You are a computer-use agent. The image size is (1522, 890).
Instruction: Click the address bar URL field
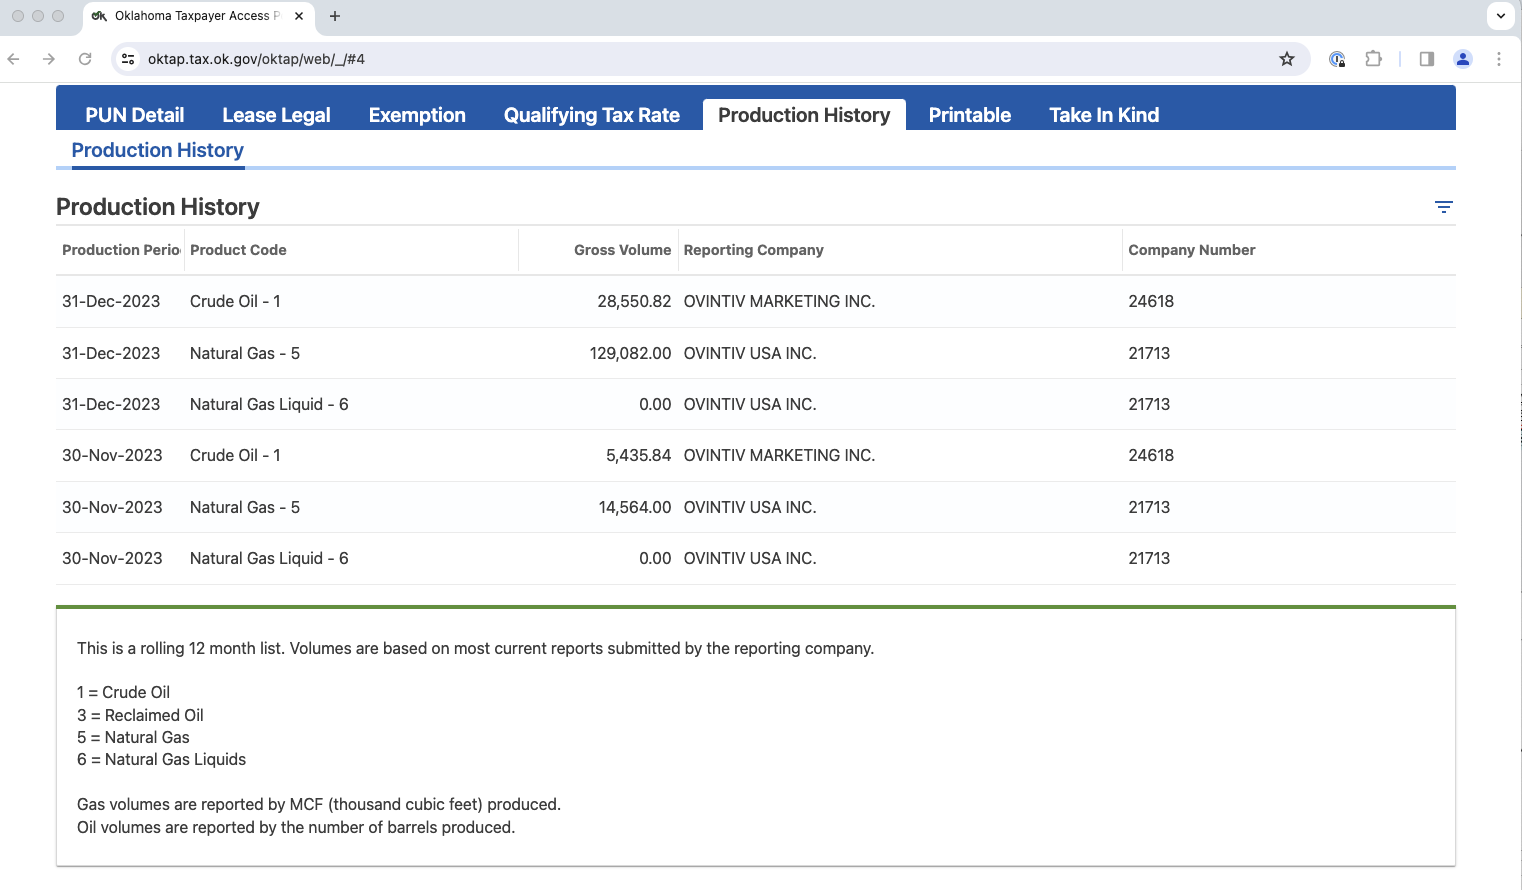[700, 59]
